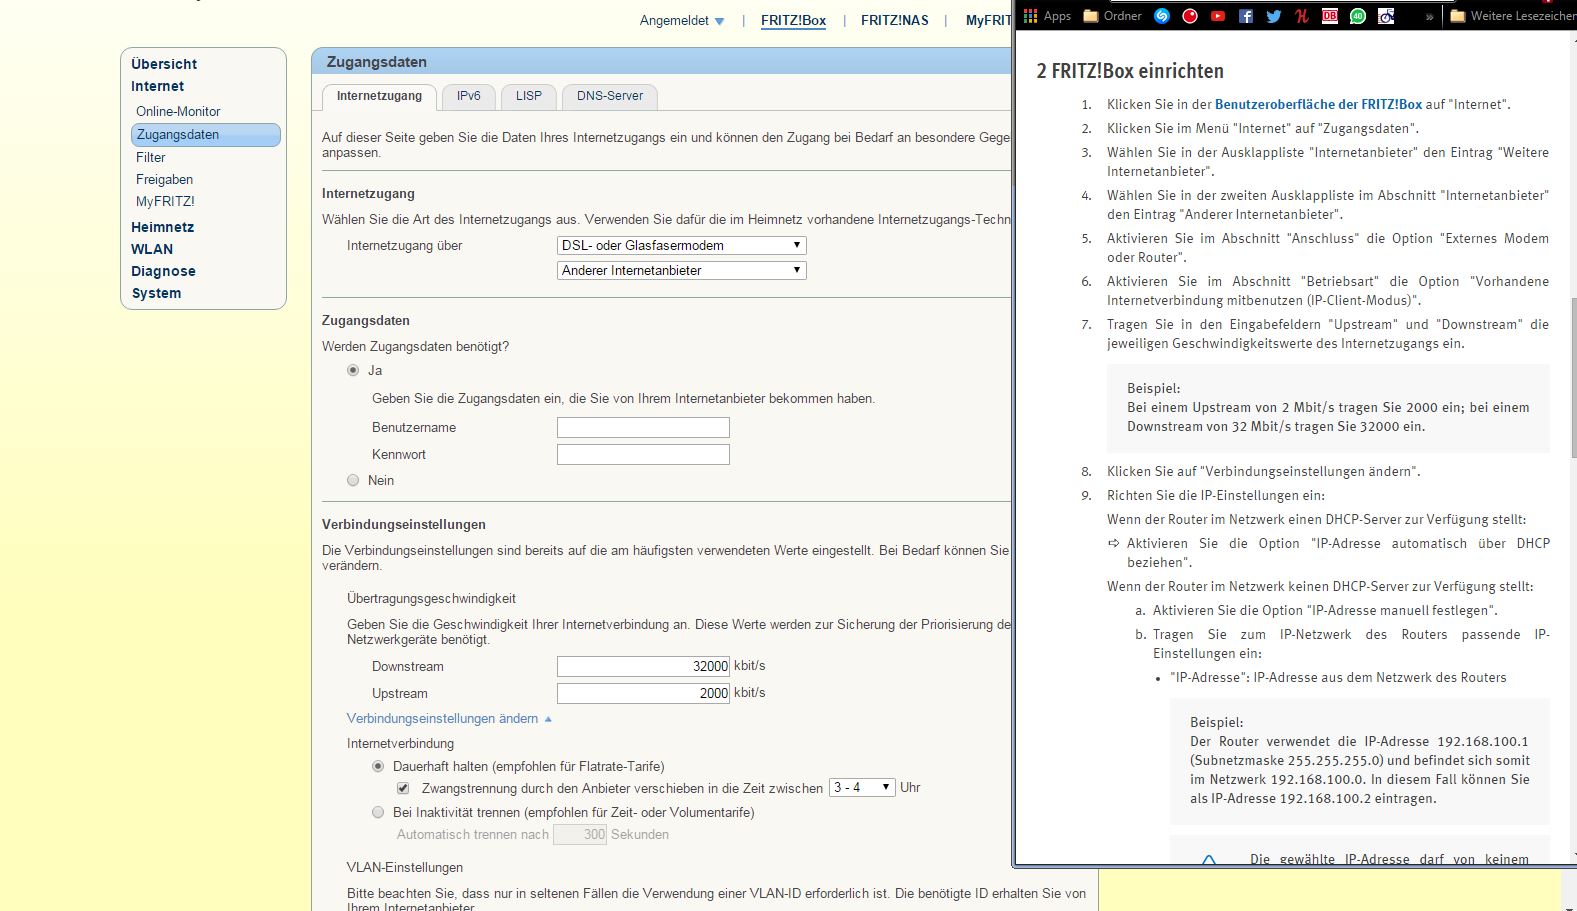
Task: Collapse Verbindungseinstellungen ändern section
Action: click(x=449, y=718)
